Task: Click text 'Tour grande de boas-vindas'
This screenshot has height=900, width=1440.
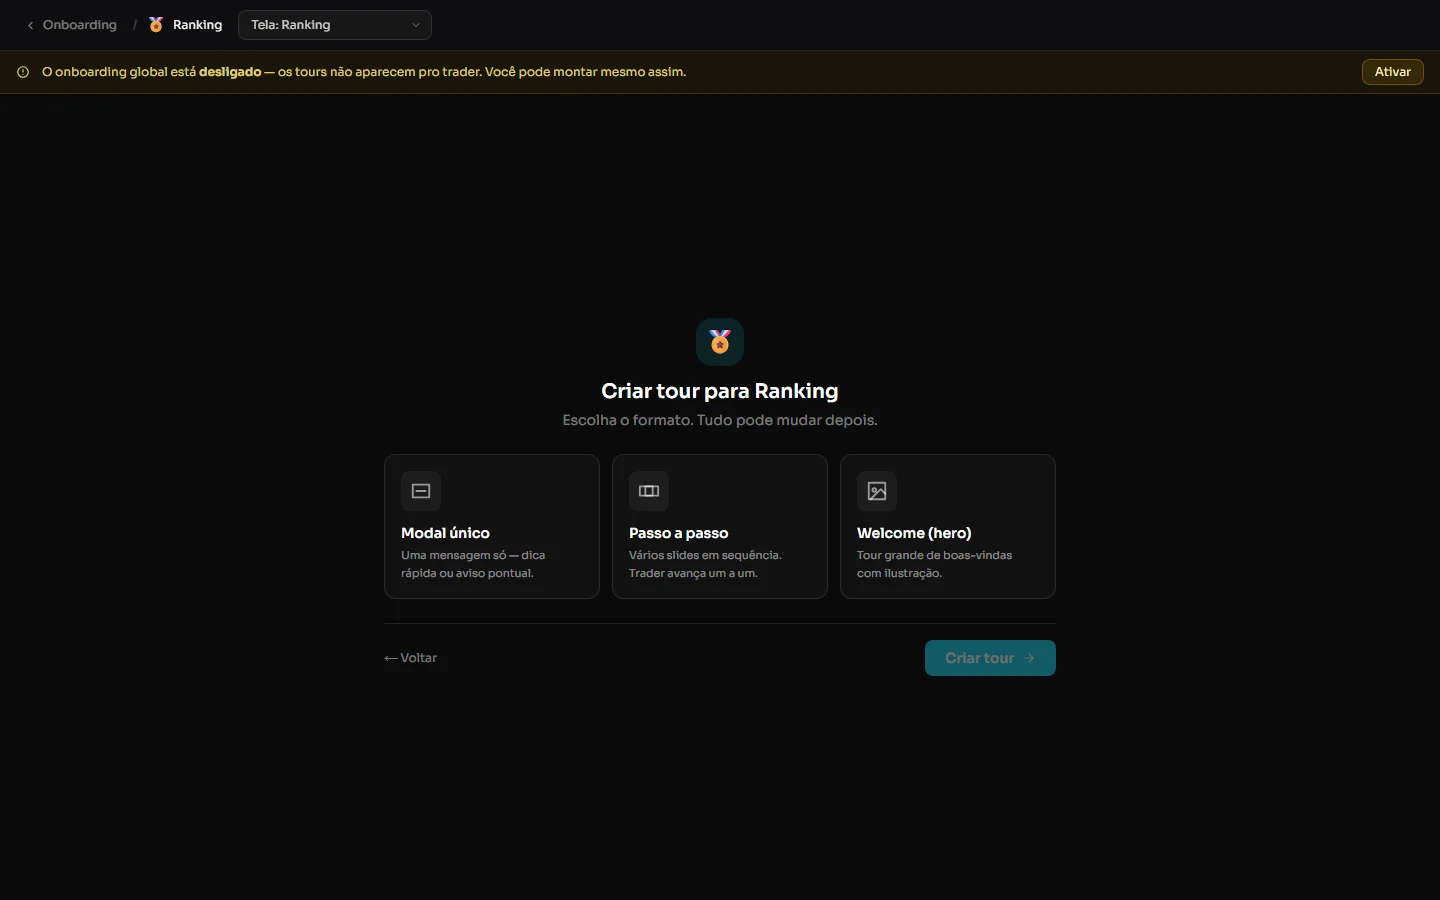Action: [934, 555]
